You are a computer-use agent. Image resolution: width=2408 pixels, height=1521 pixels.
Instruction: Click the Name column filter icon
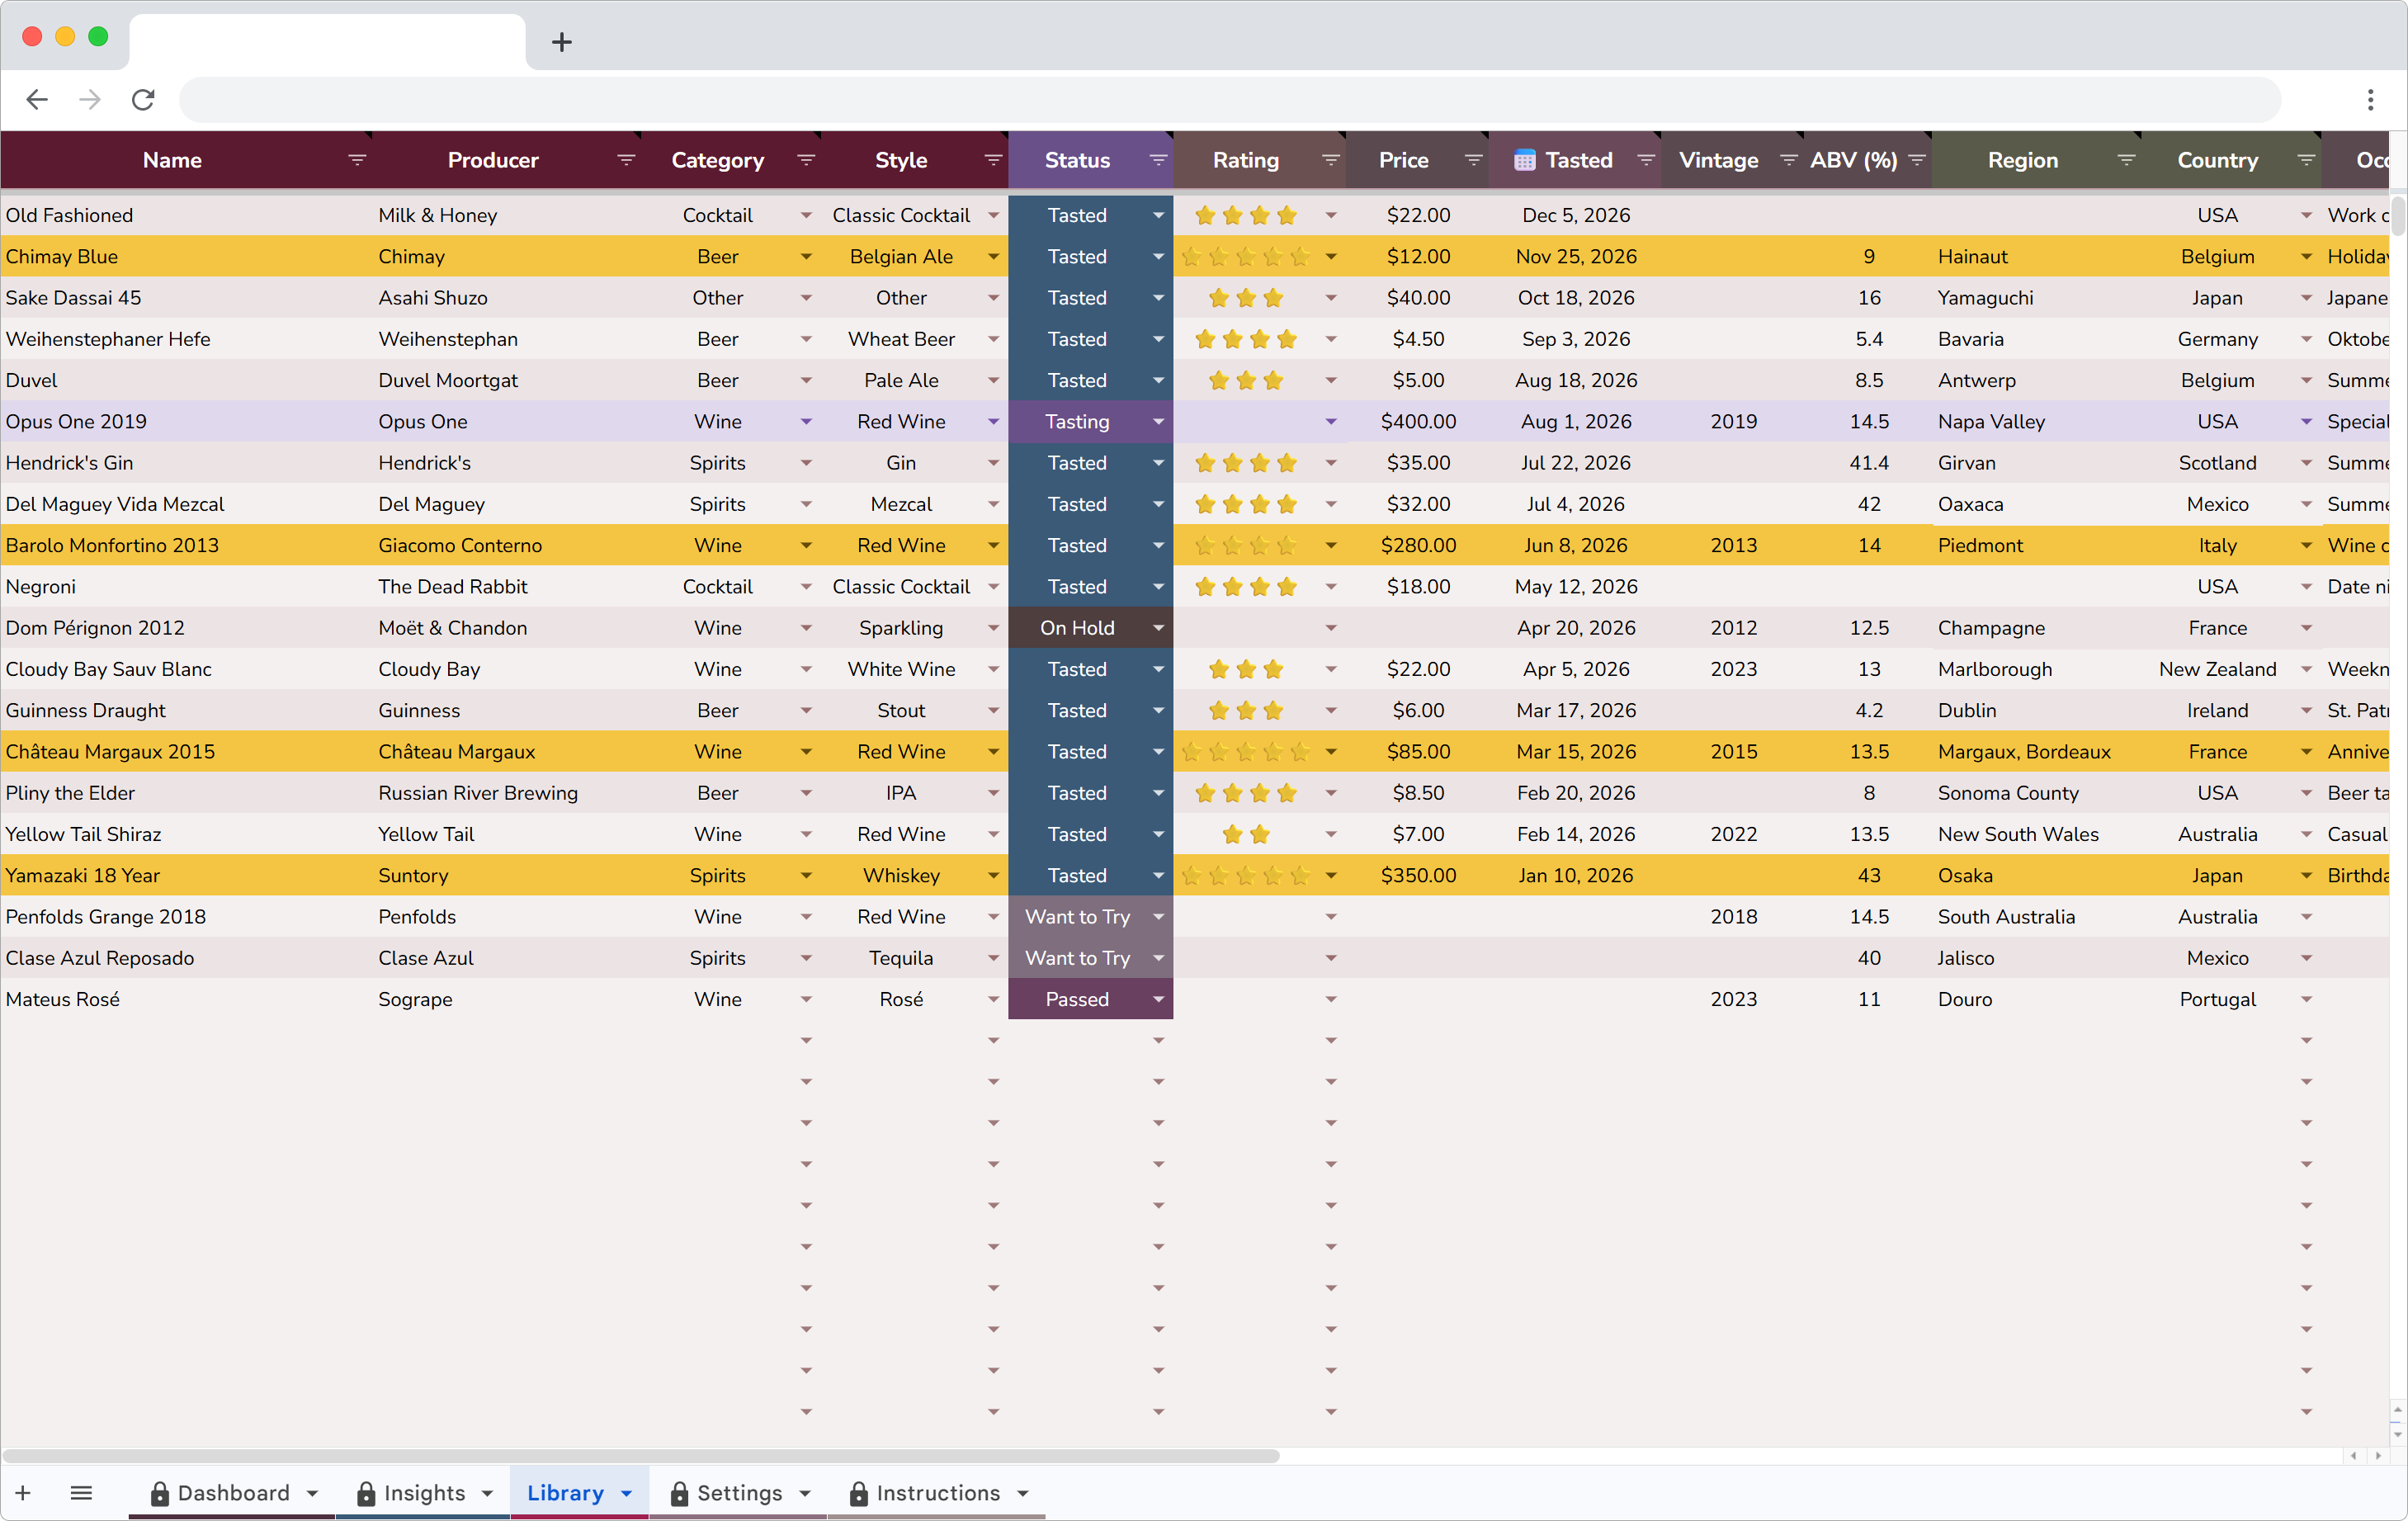click(357, 160)
